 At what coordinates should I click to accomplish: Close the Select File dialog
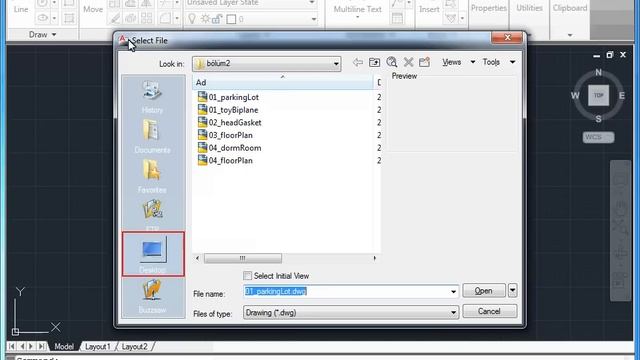pos(507,38)
